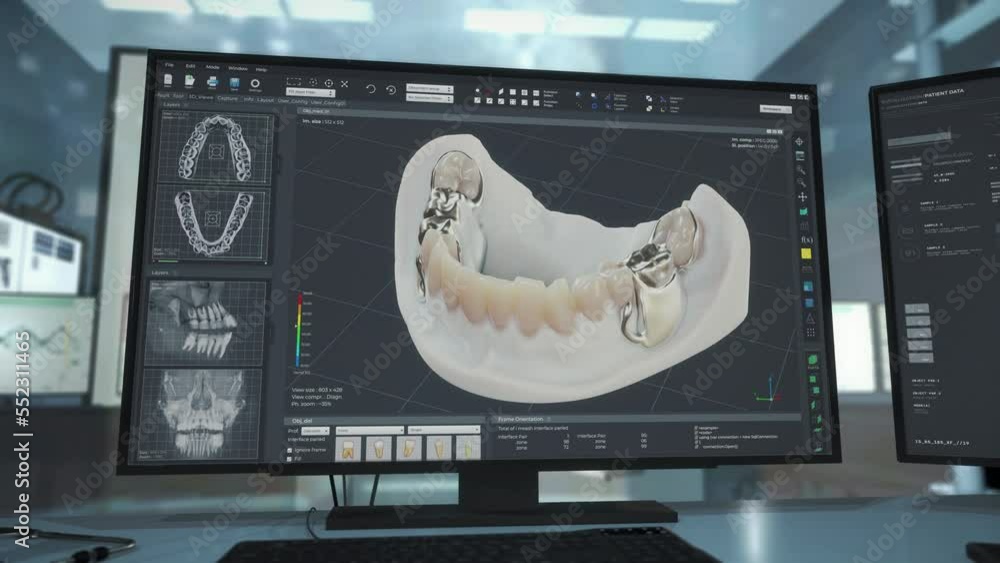Select the second tooth thumbnail

378,448
